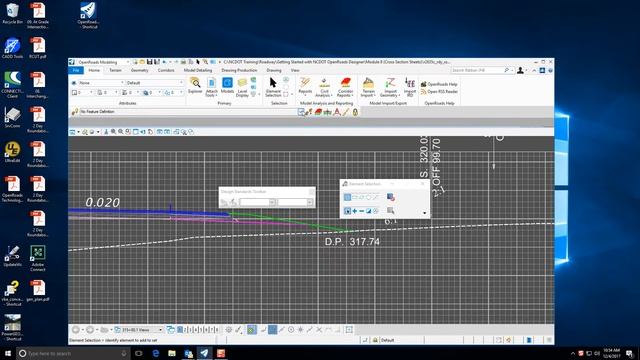The image size is (640, 360).
Task: Expand the Element Selection dialog's extended settings arrow
Action: pyautogui.click(x=424, y=213)
